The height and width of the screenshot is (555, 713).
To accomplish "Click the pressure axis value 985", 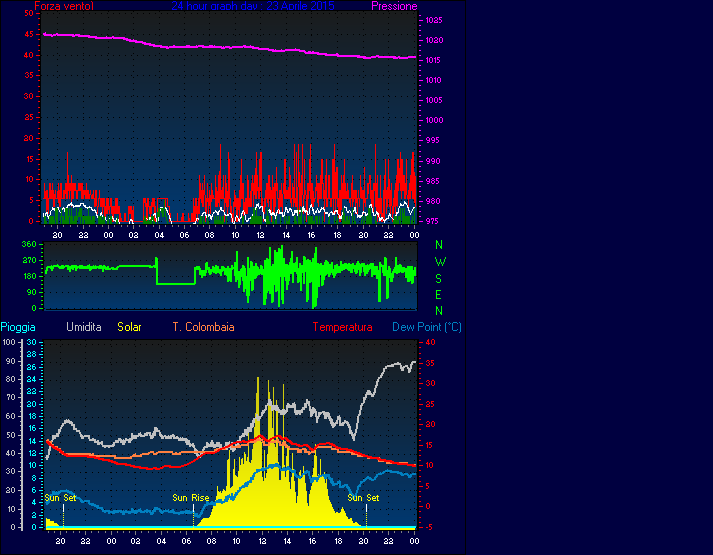I will (x=432, y=181).
